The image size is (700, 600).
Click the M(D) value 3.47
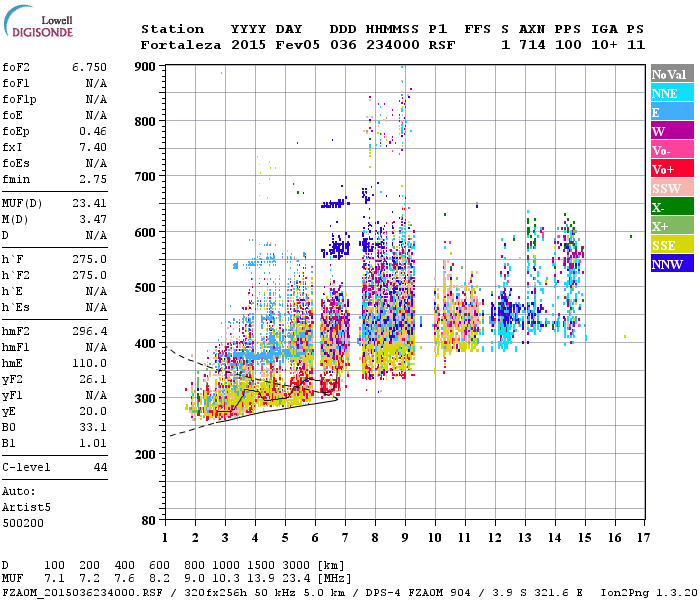point(93,219)
